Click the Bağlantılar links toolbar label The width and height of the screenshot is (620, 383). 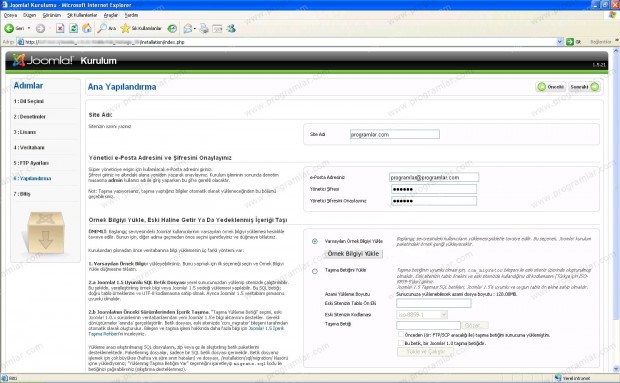coord(600,42)
